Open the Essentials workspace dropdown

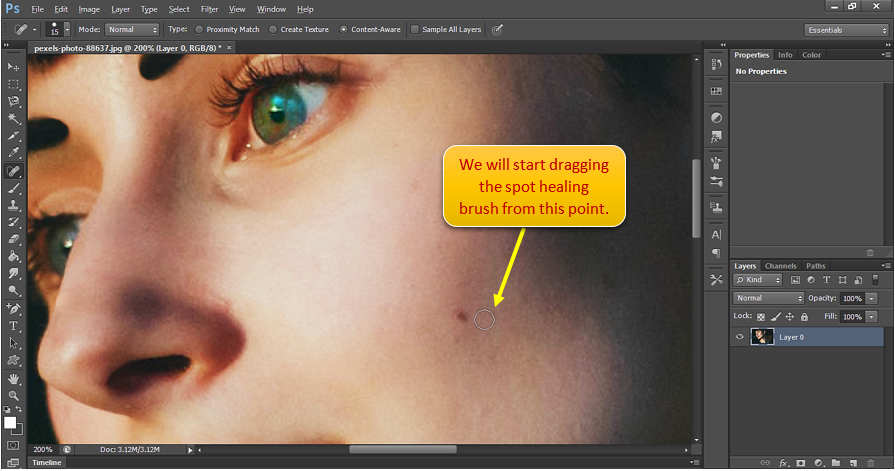(846, 30)
